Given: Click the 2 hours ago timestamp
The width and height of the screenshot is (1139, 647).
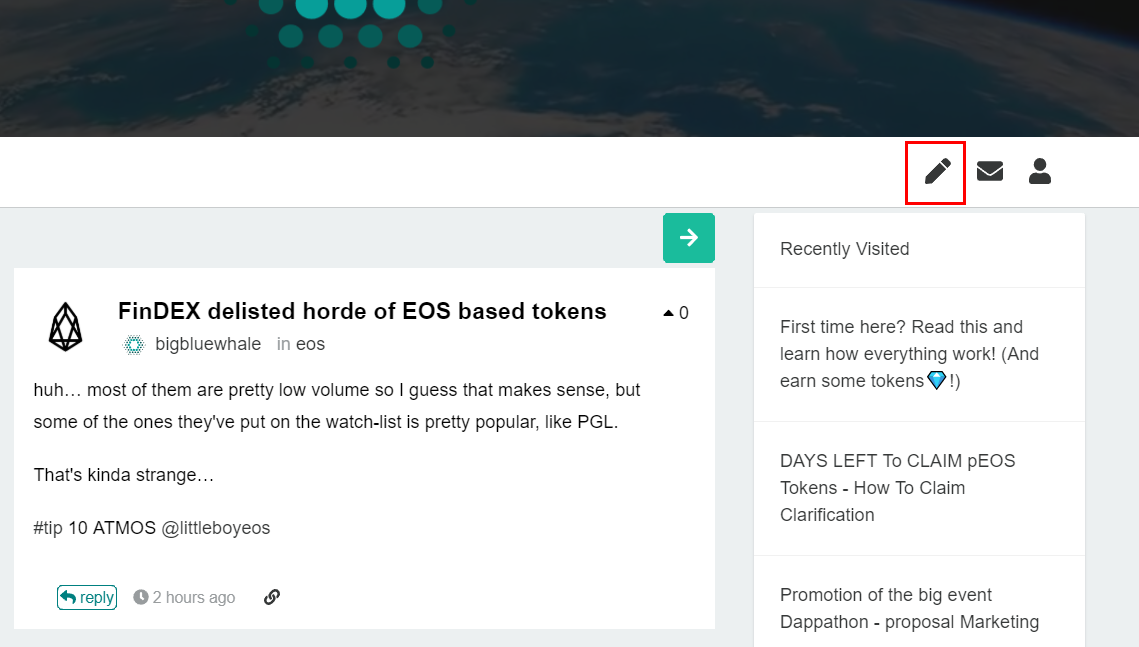Looking at the screenshot, I should tap(194, 597).
